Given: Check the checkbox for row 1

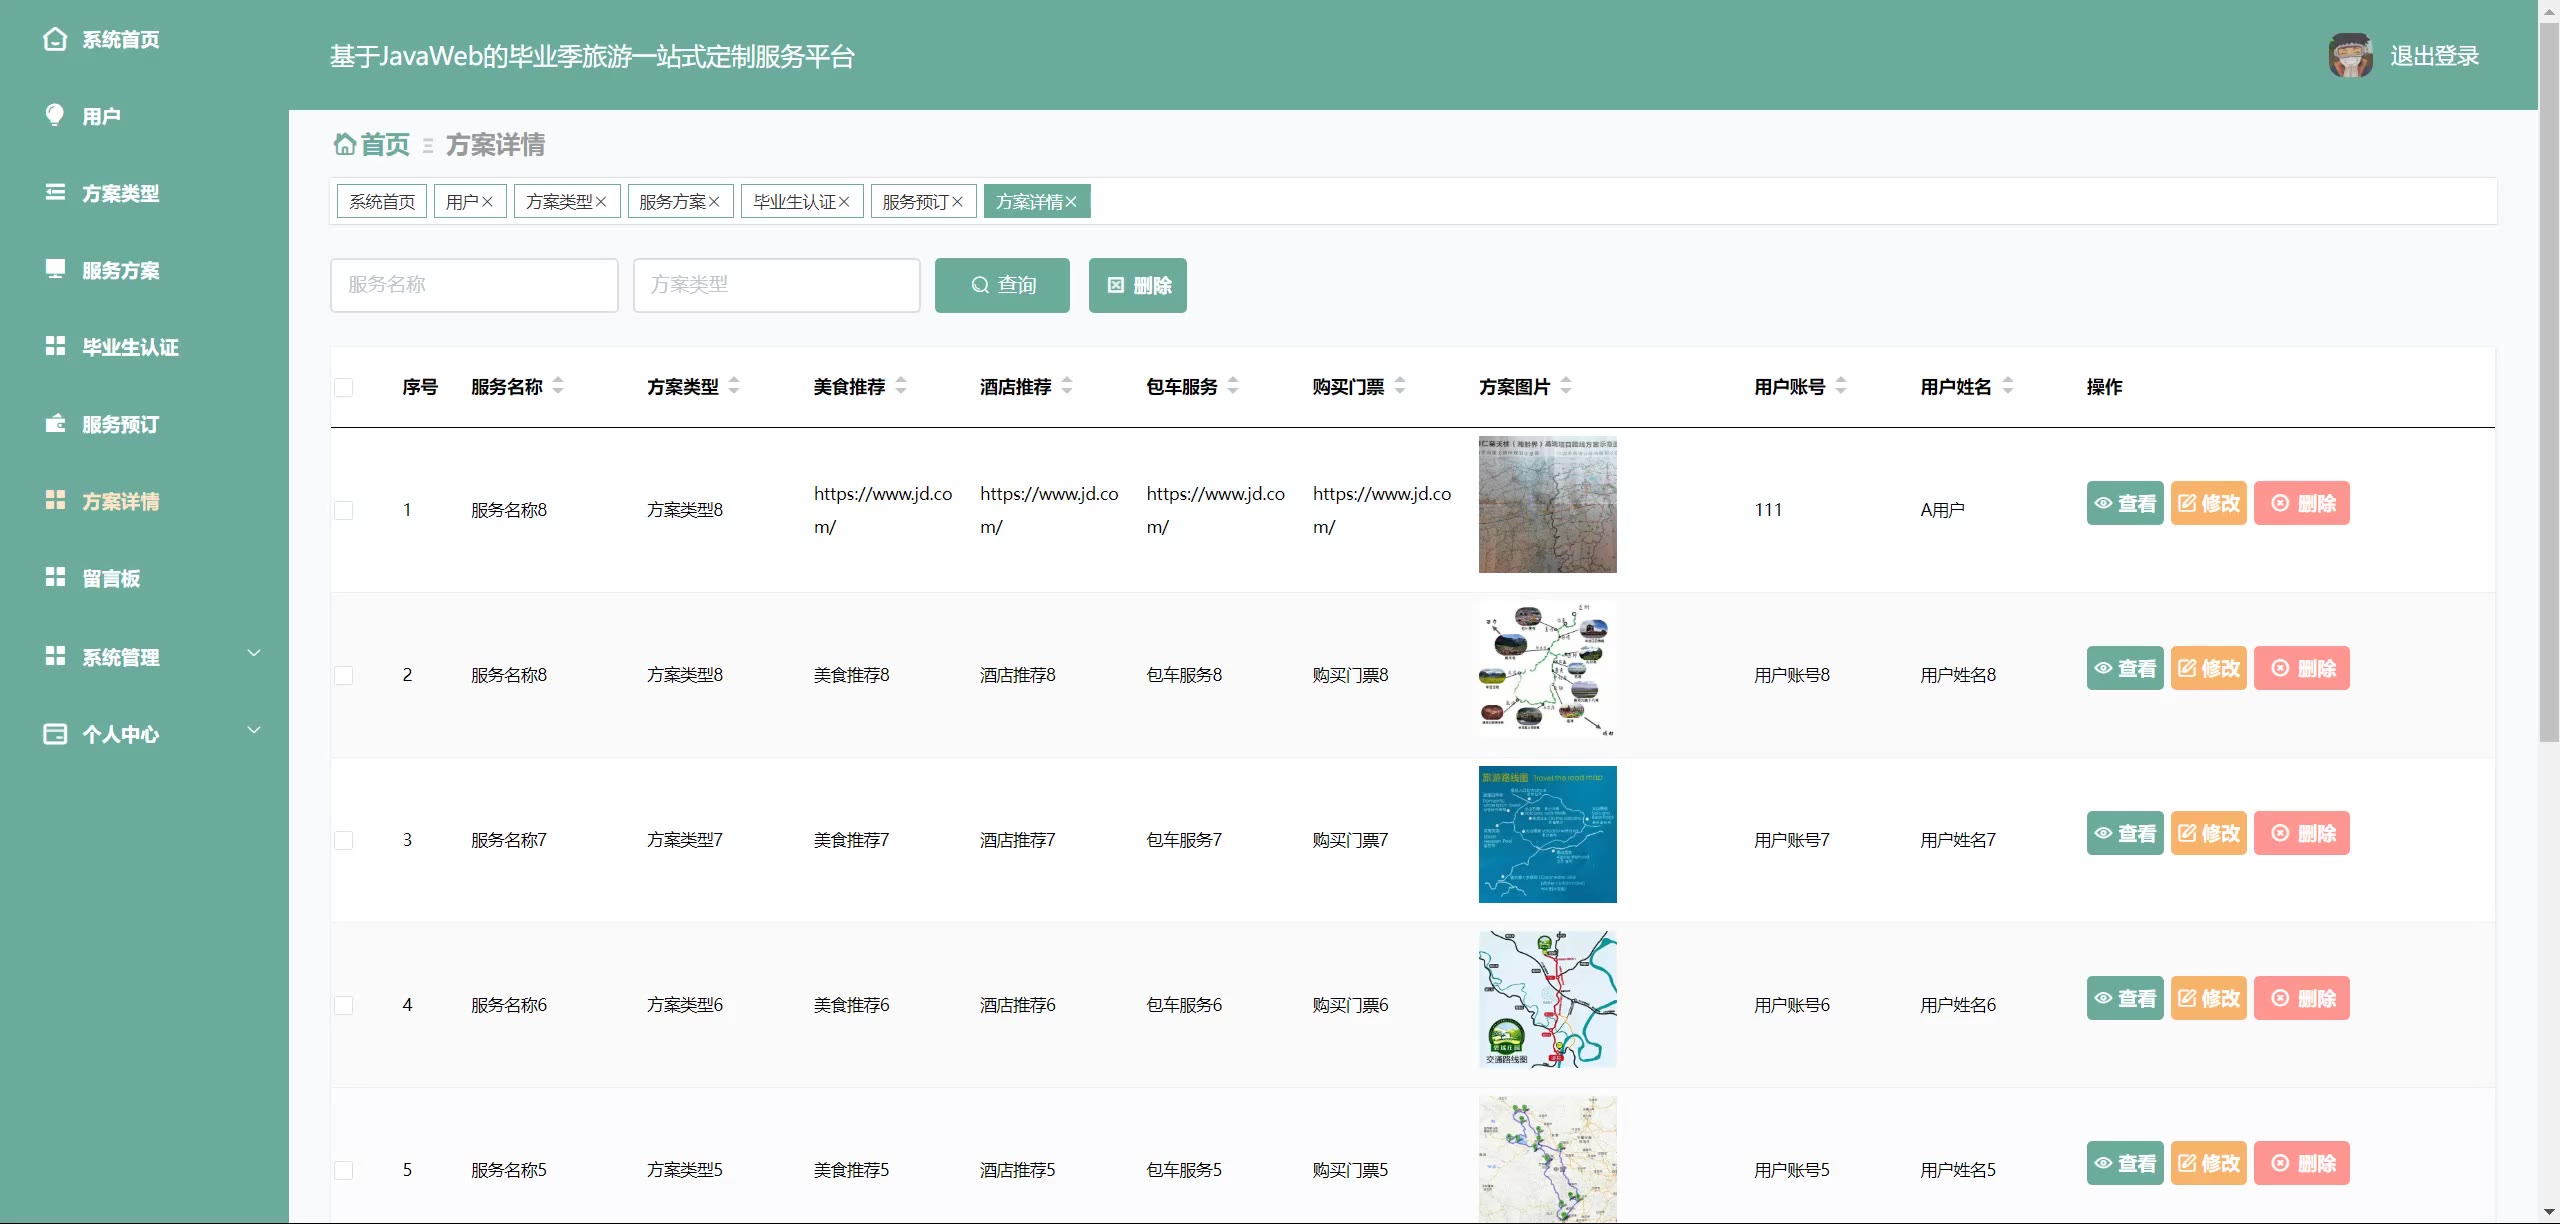Looking at the screenshot, I should click(x=344, y=510).
